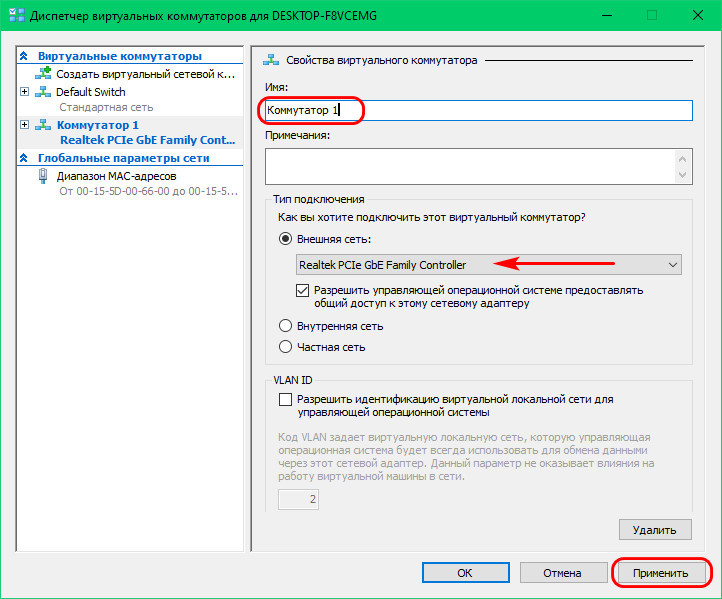This screenshot has width=722, height=599.
Task: Click the От 00-15-5D-00-66-00 range text
Action: point(148,191)
